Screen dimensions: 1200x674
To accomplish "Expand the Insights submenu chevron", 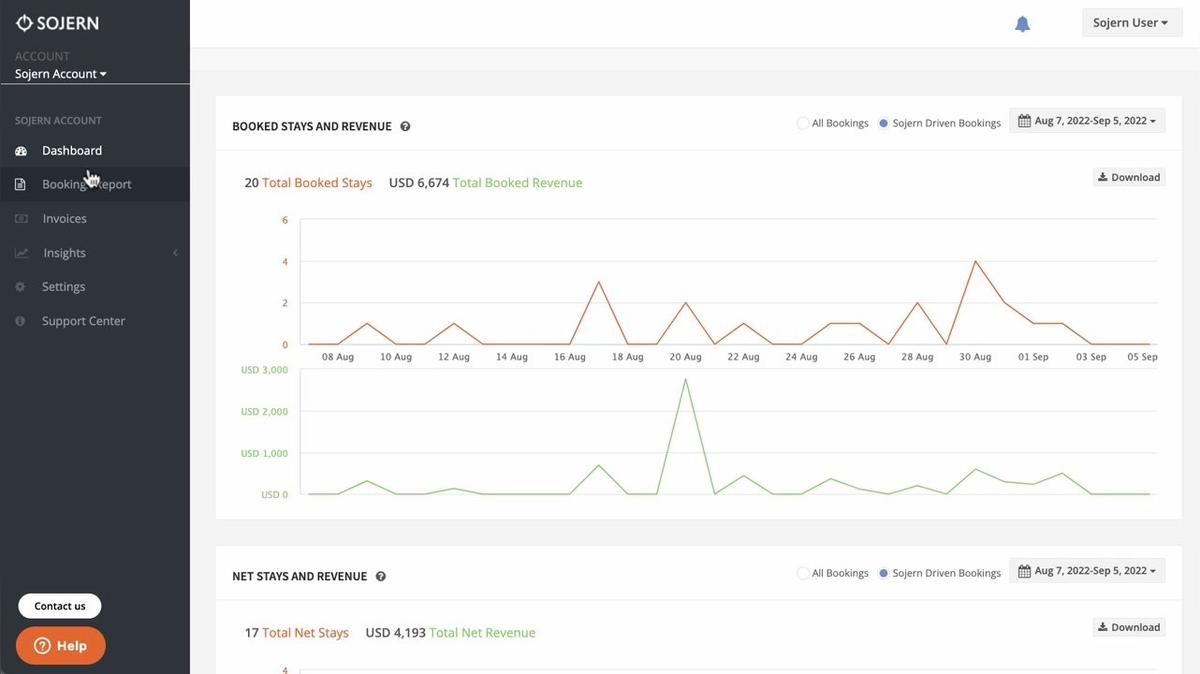I will point(175,253).
